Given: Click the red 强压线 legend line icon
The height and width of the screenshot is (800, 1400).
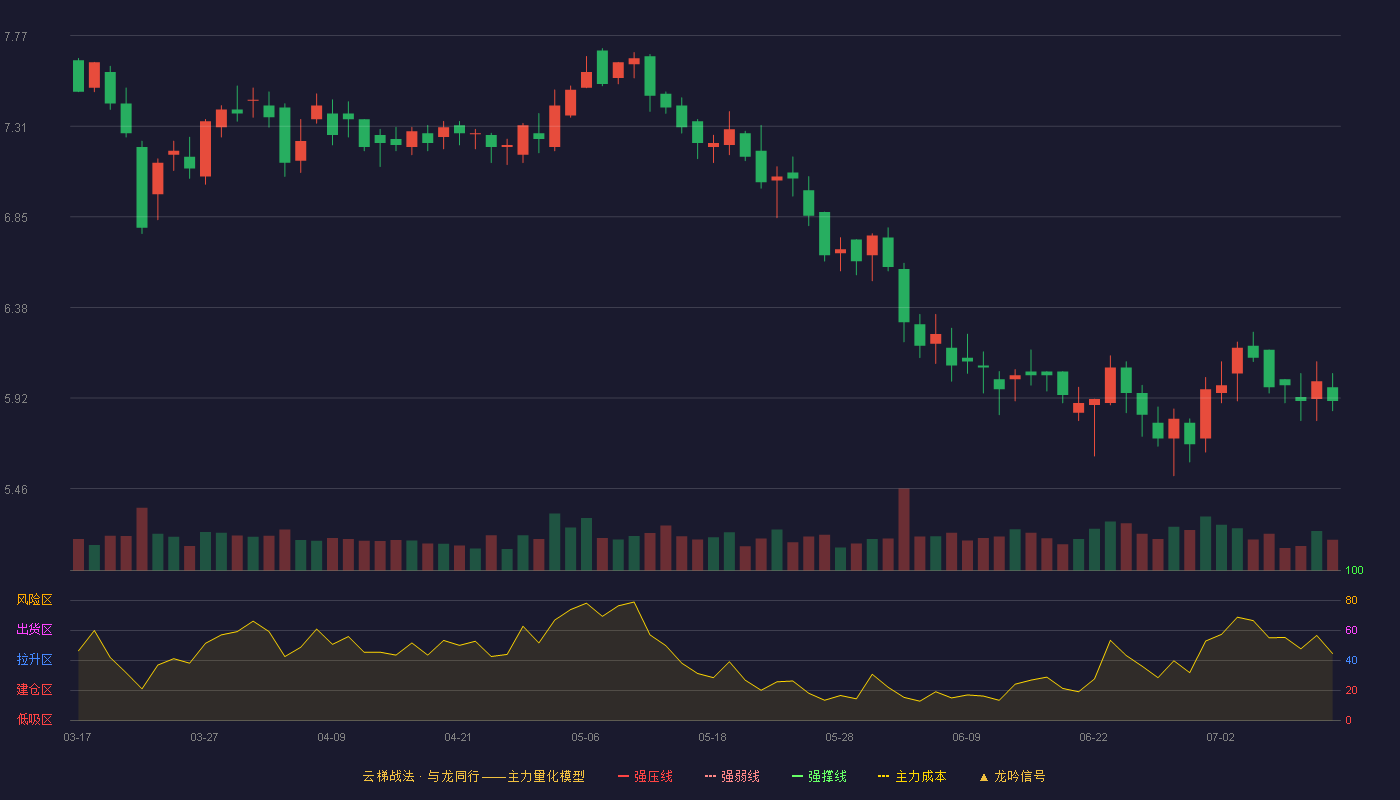Looking at the screenshot, I should tap(623, 776).
